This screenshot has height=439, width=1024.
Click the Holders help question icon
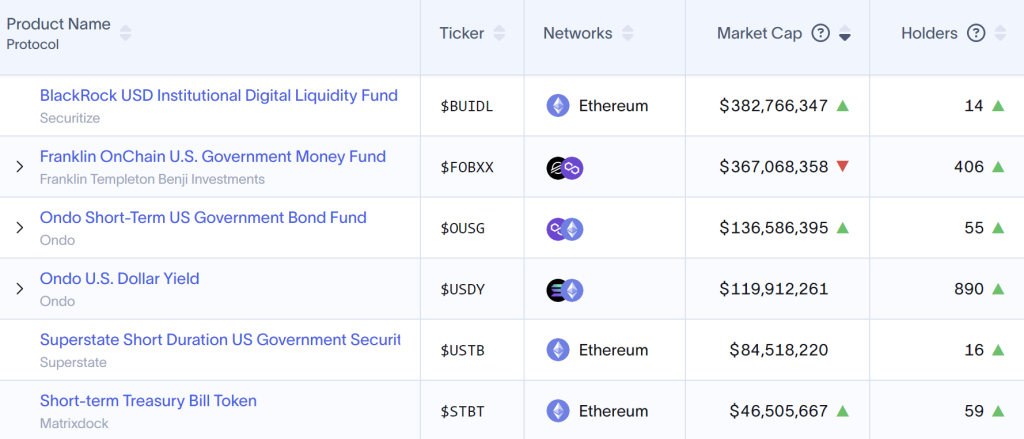(976, 34)
